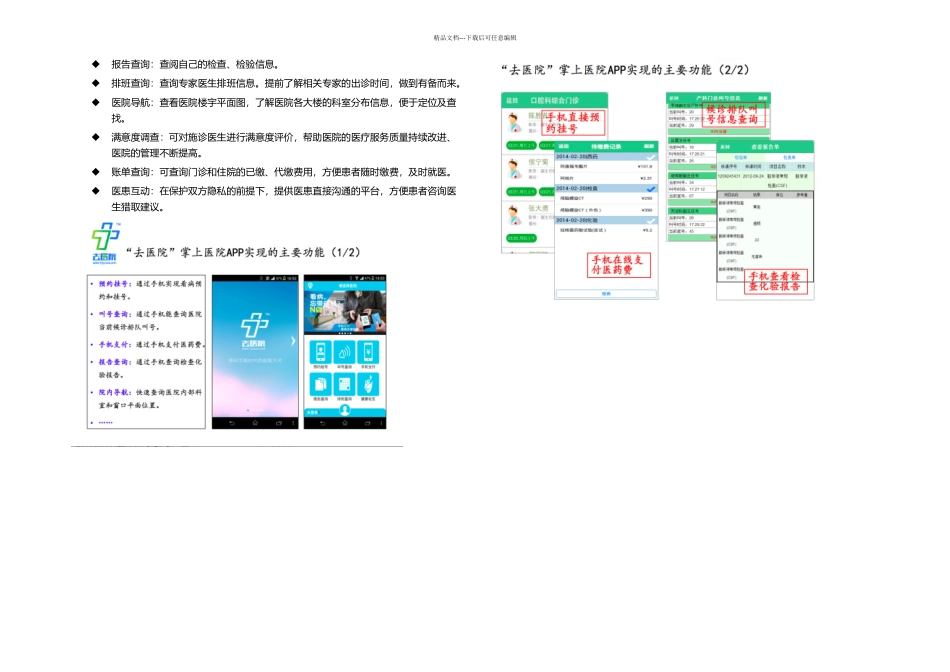Click the red label 手机在线支付医药费
The width and height of the screenshot is (950, 672).
pos(619,265)
